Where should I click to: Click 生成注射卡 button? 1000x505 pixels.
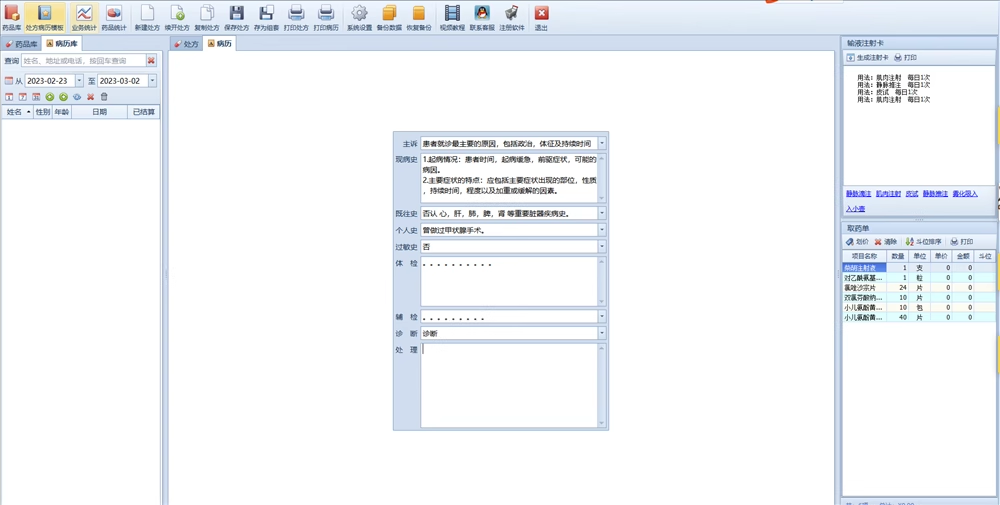[x=867, y=57]
